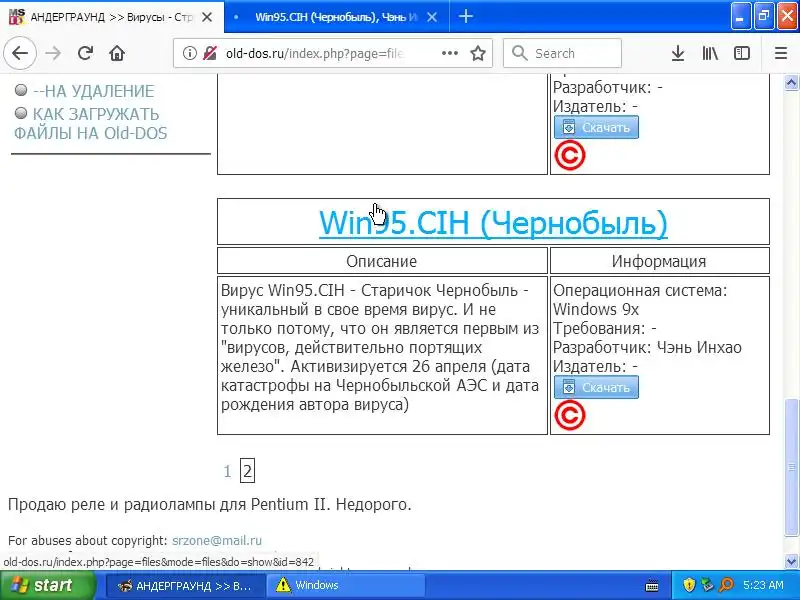Open the Windows start menu
Image resolution: width=800 pixels, height=600 pixels.
tap(47, 585)
